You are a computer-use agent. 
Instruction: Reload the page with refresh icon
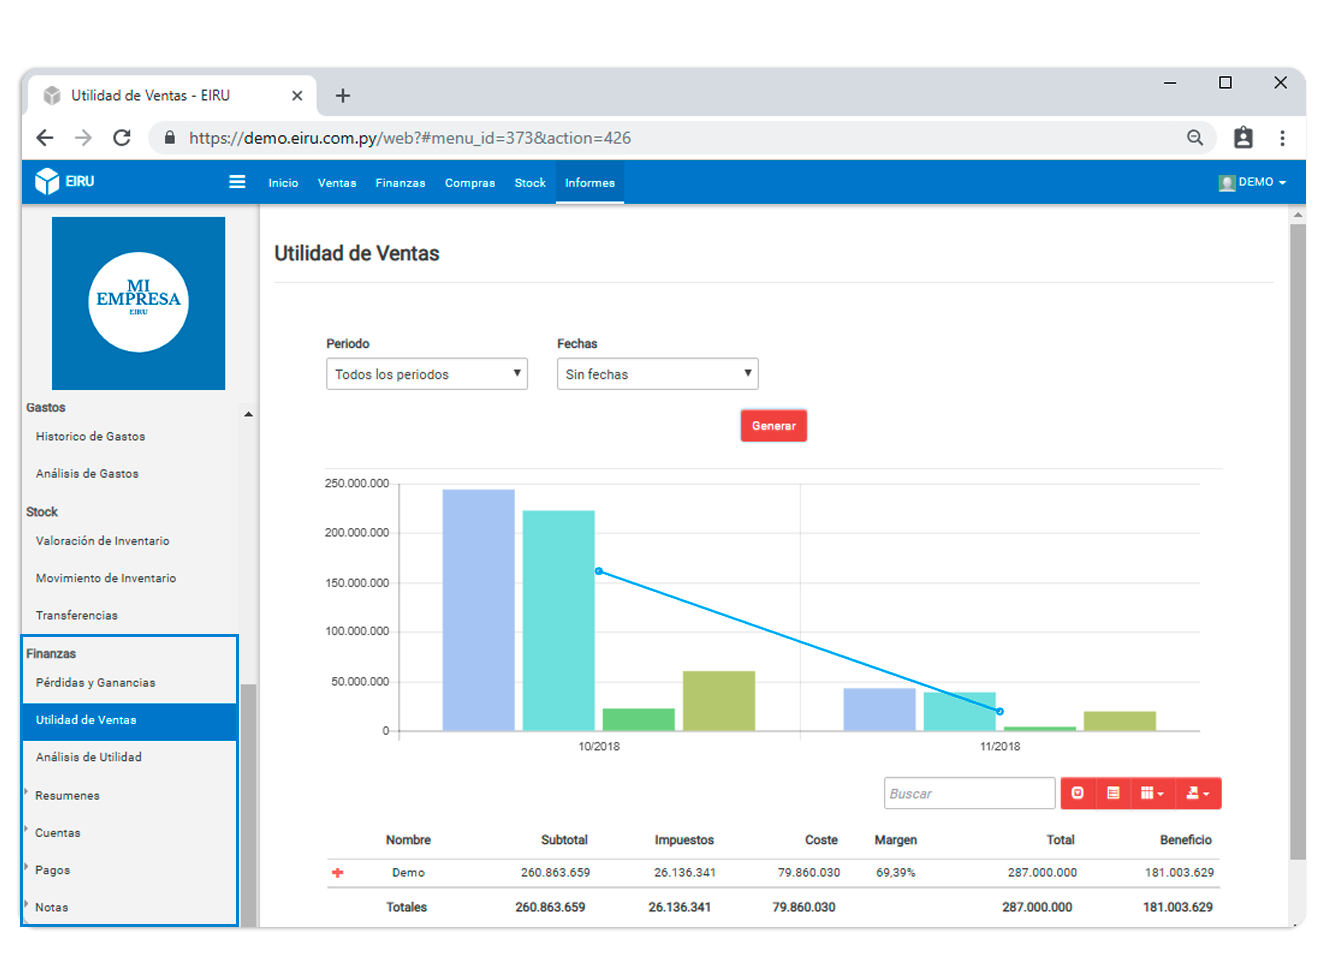point(122,138)
